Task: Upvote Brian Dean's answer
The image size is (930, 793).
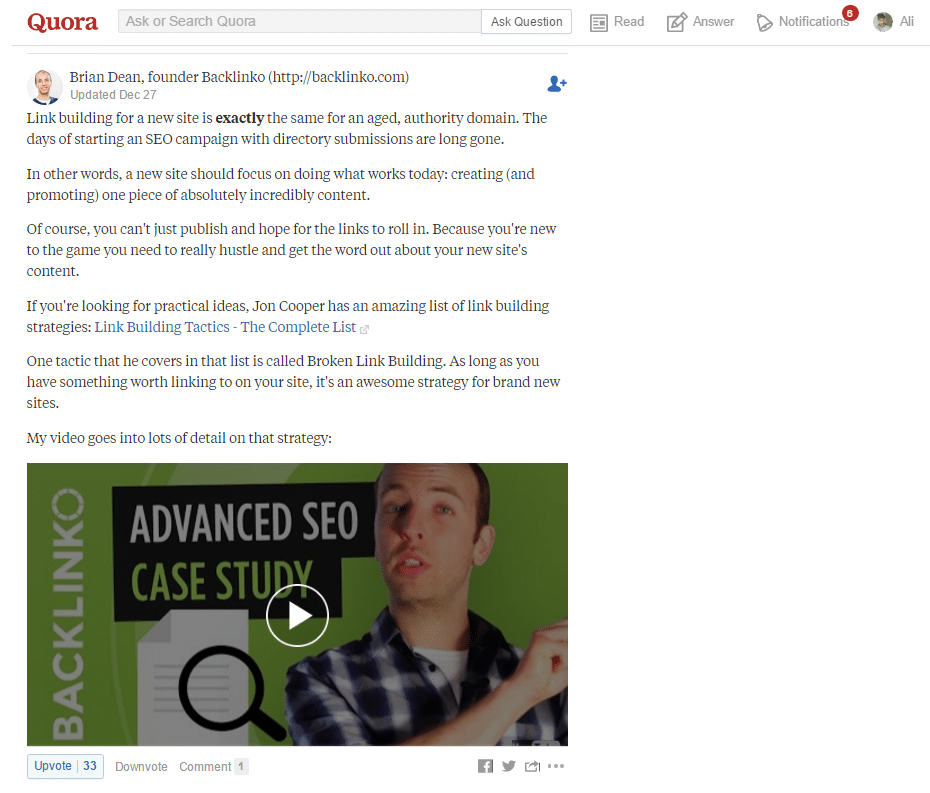Action: tap(65, 766)
